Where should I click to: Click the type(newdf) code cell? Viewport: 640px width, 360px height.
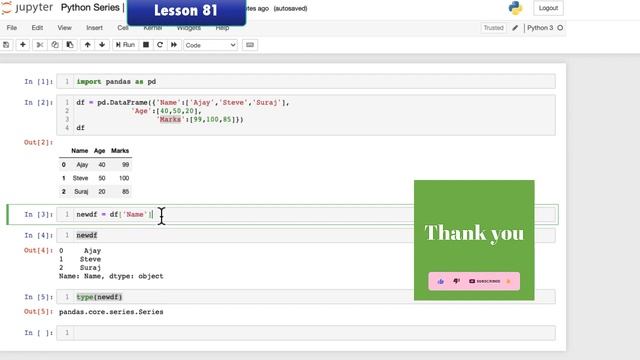pos(306,297)
